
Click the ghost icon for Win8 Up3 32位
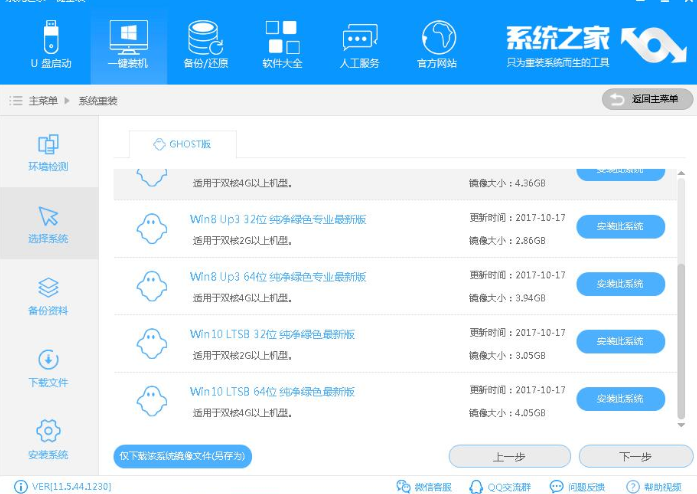pos(152,229)
